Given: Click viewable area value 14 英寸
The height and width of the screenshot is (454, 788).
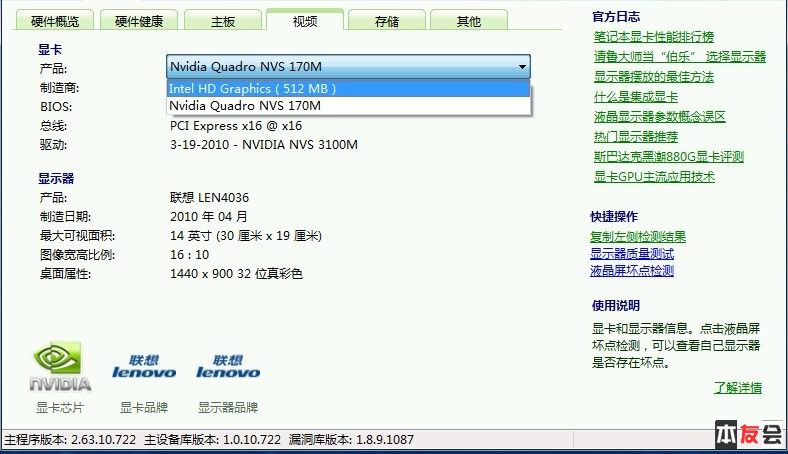Looking at the screenshot, I should click(246, 236).
